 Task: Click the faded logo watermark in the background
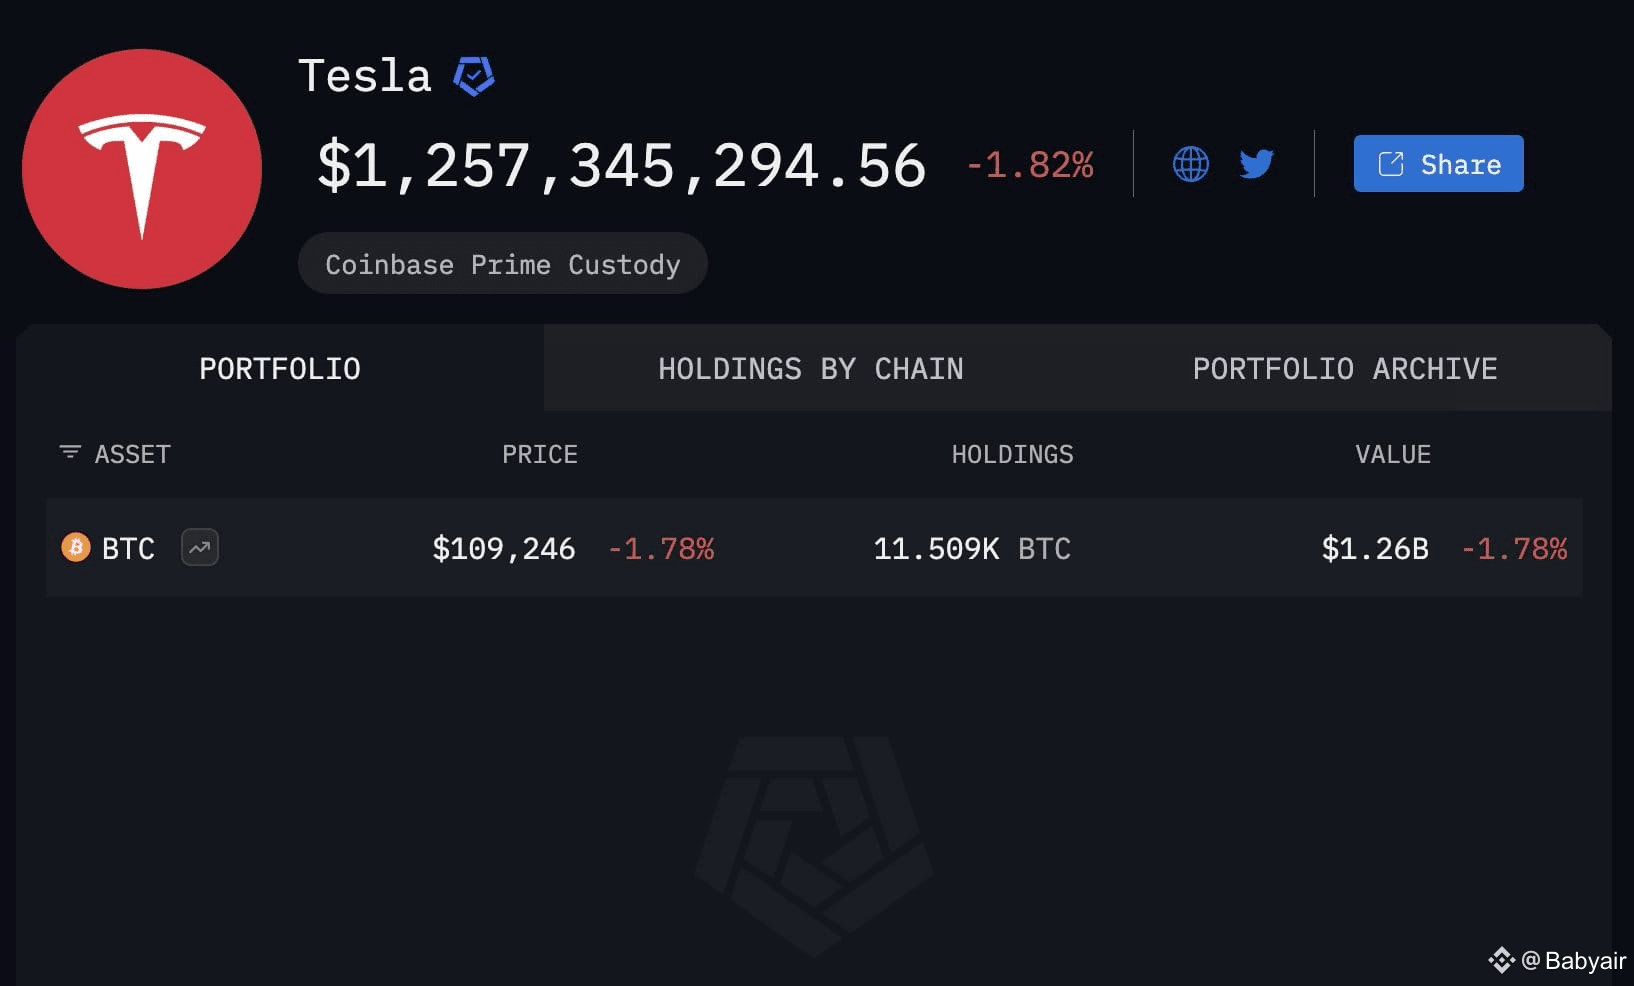click(812, 845)
